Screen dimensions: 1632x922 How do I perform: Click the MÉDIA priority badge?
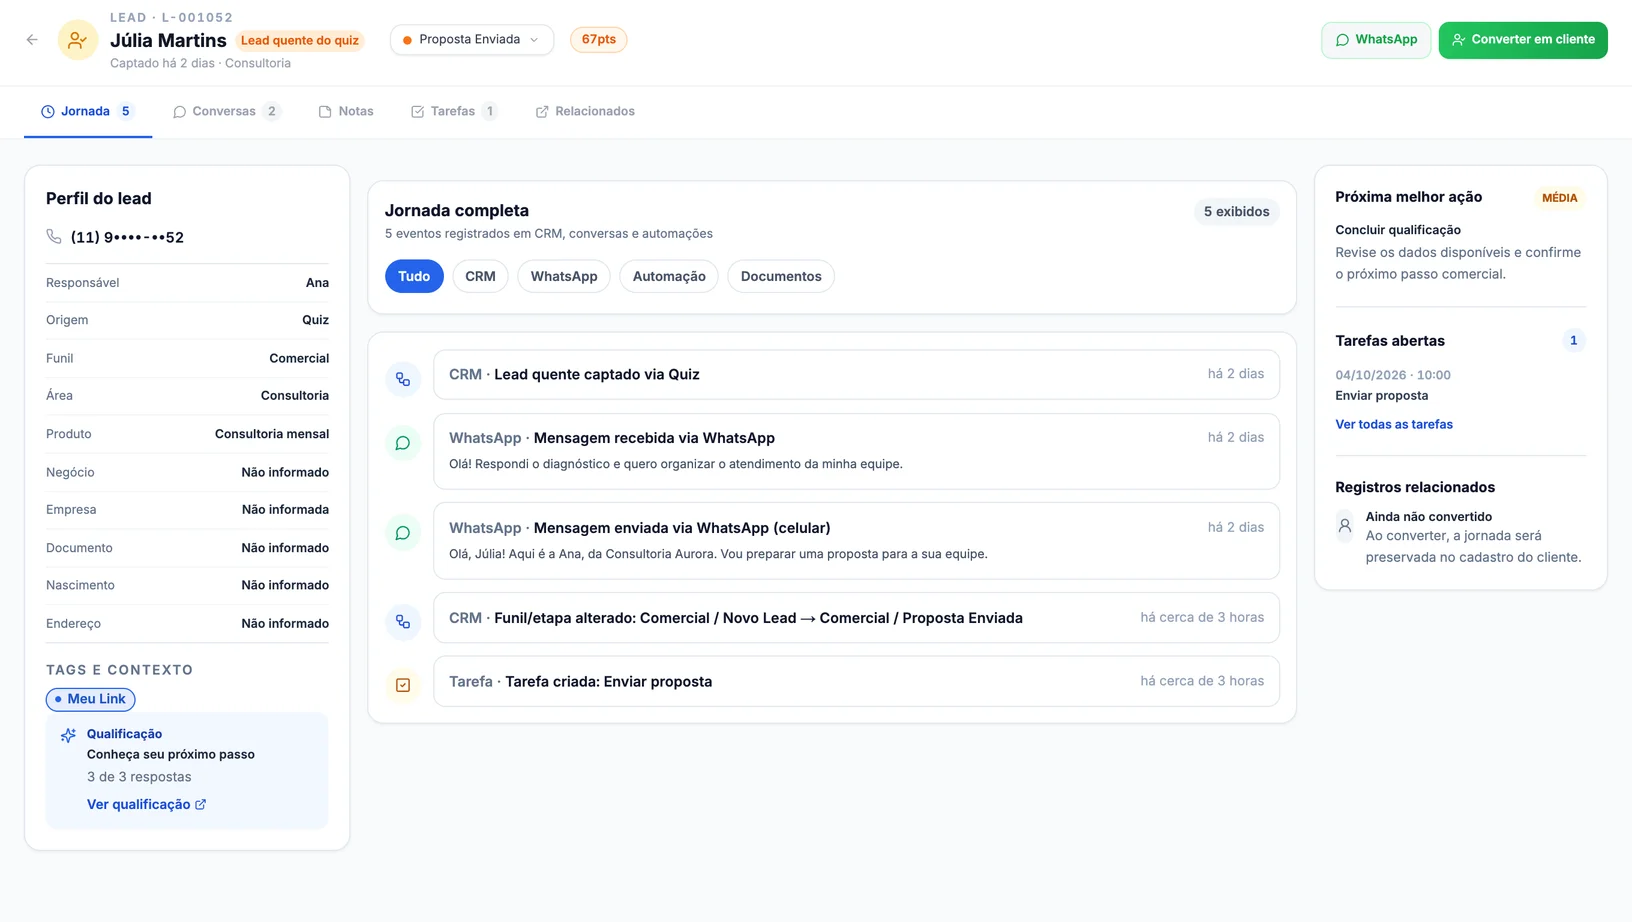[x=1559, y=198]
